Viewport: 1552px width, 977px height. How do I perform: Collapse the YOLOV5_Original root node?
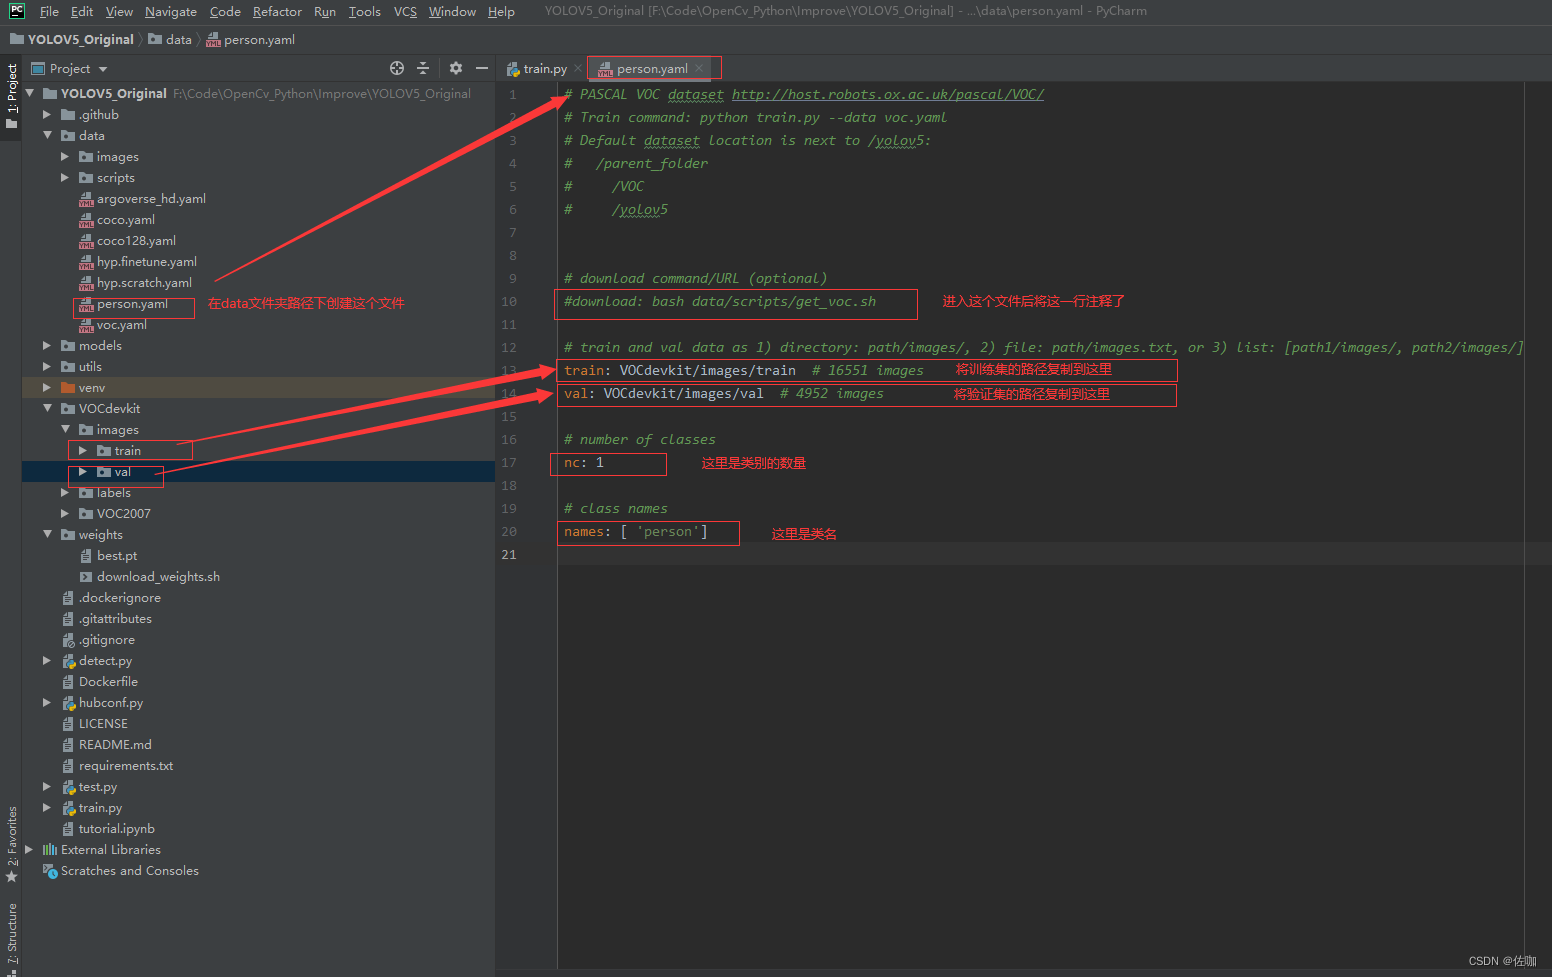29,93
